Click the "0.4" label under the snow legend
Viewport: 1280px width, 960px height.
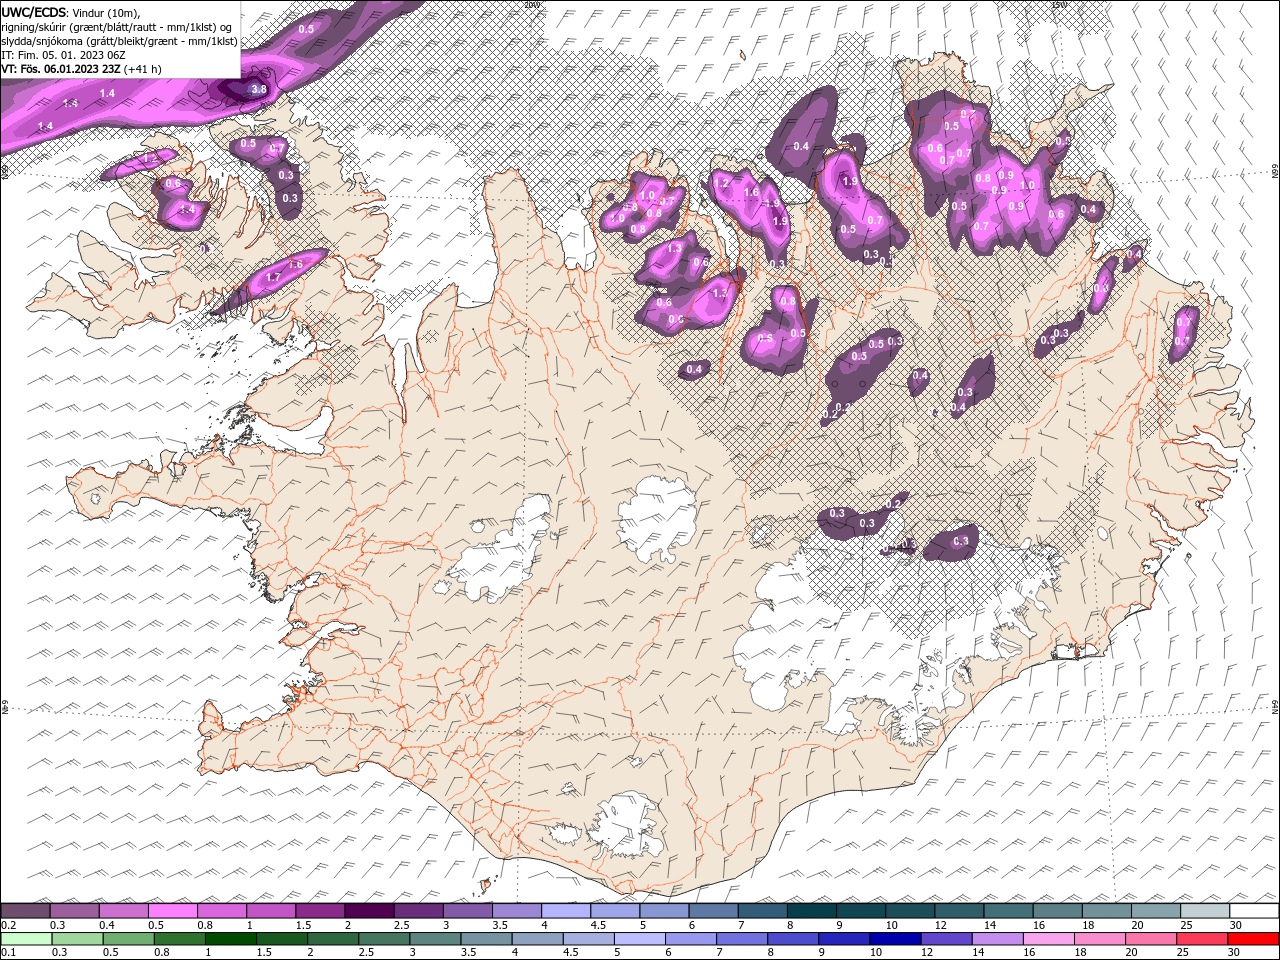[x=106, y=925]
